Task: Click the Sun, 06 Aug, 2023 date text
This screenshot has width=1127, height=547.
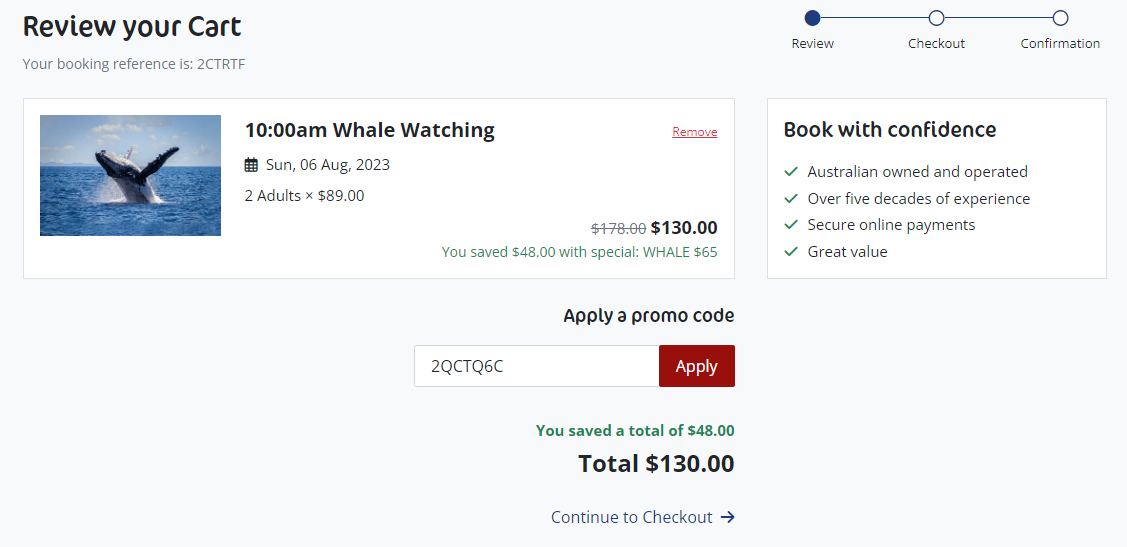Action: point(328,165)
